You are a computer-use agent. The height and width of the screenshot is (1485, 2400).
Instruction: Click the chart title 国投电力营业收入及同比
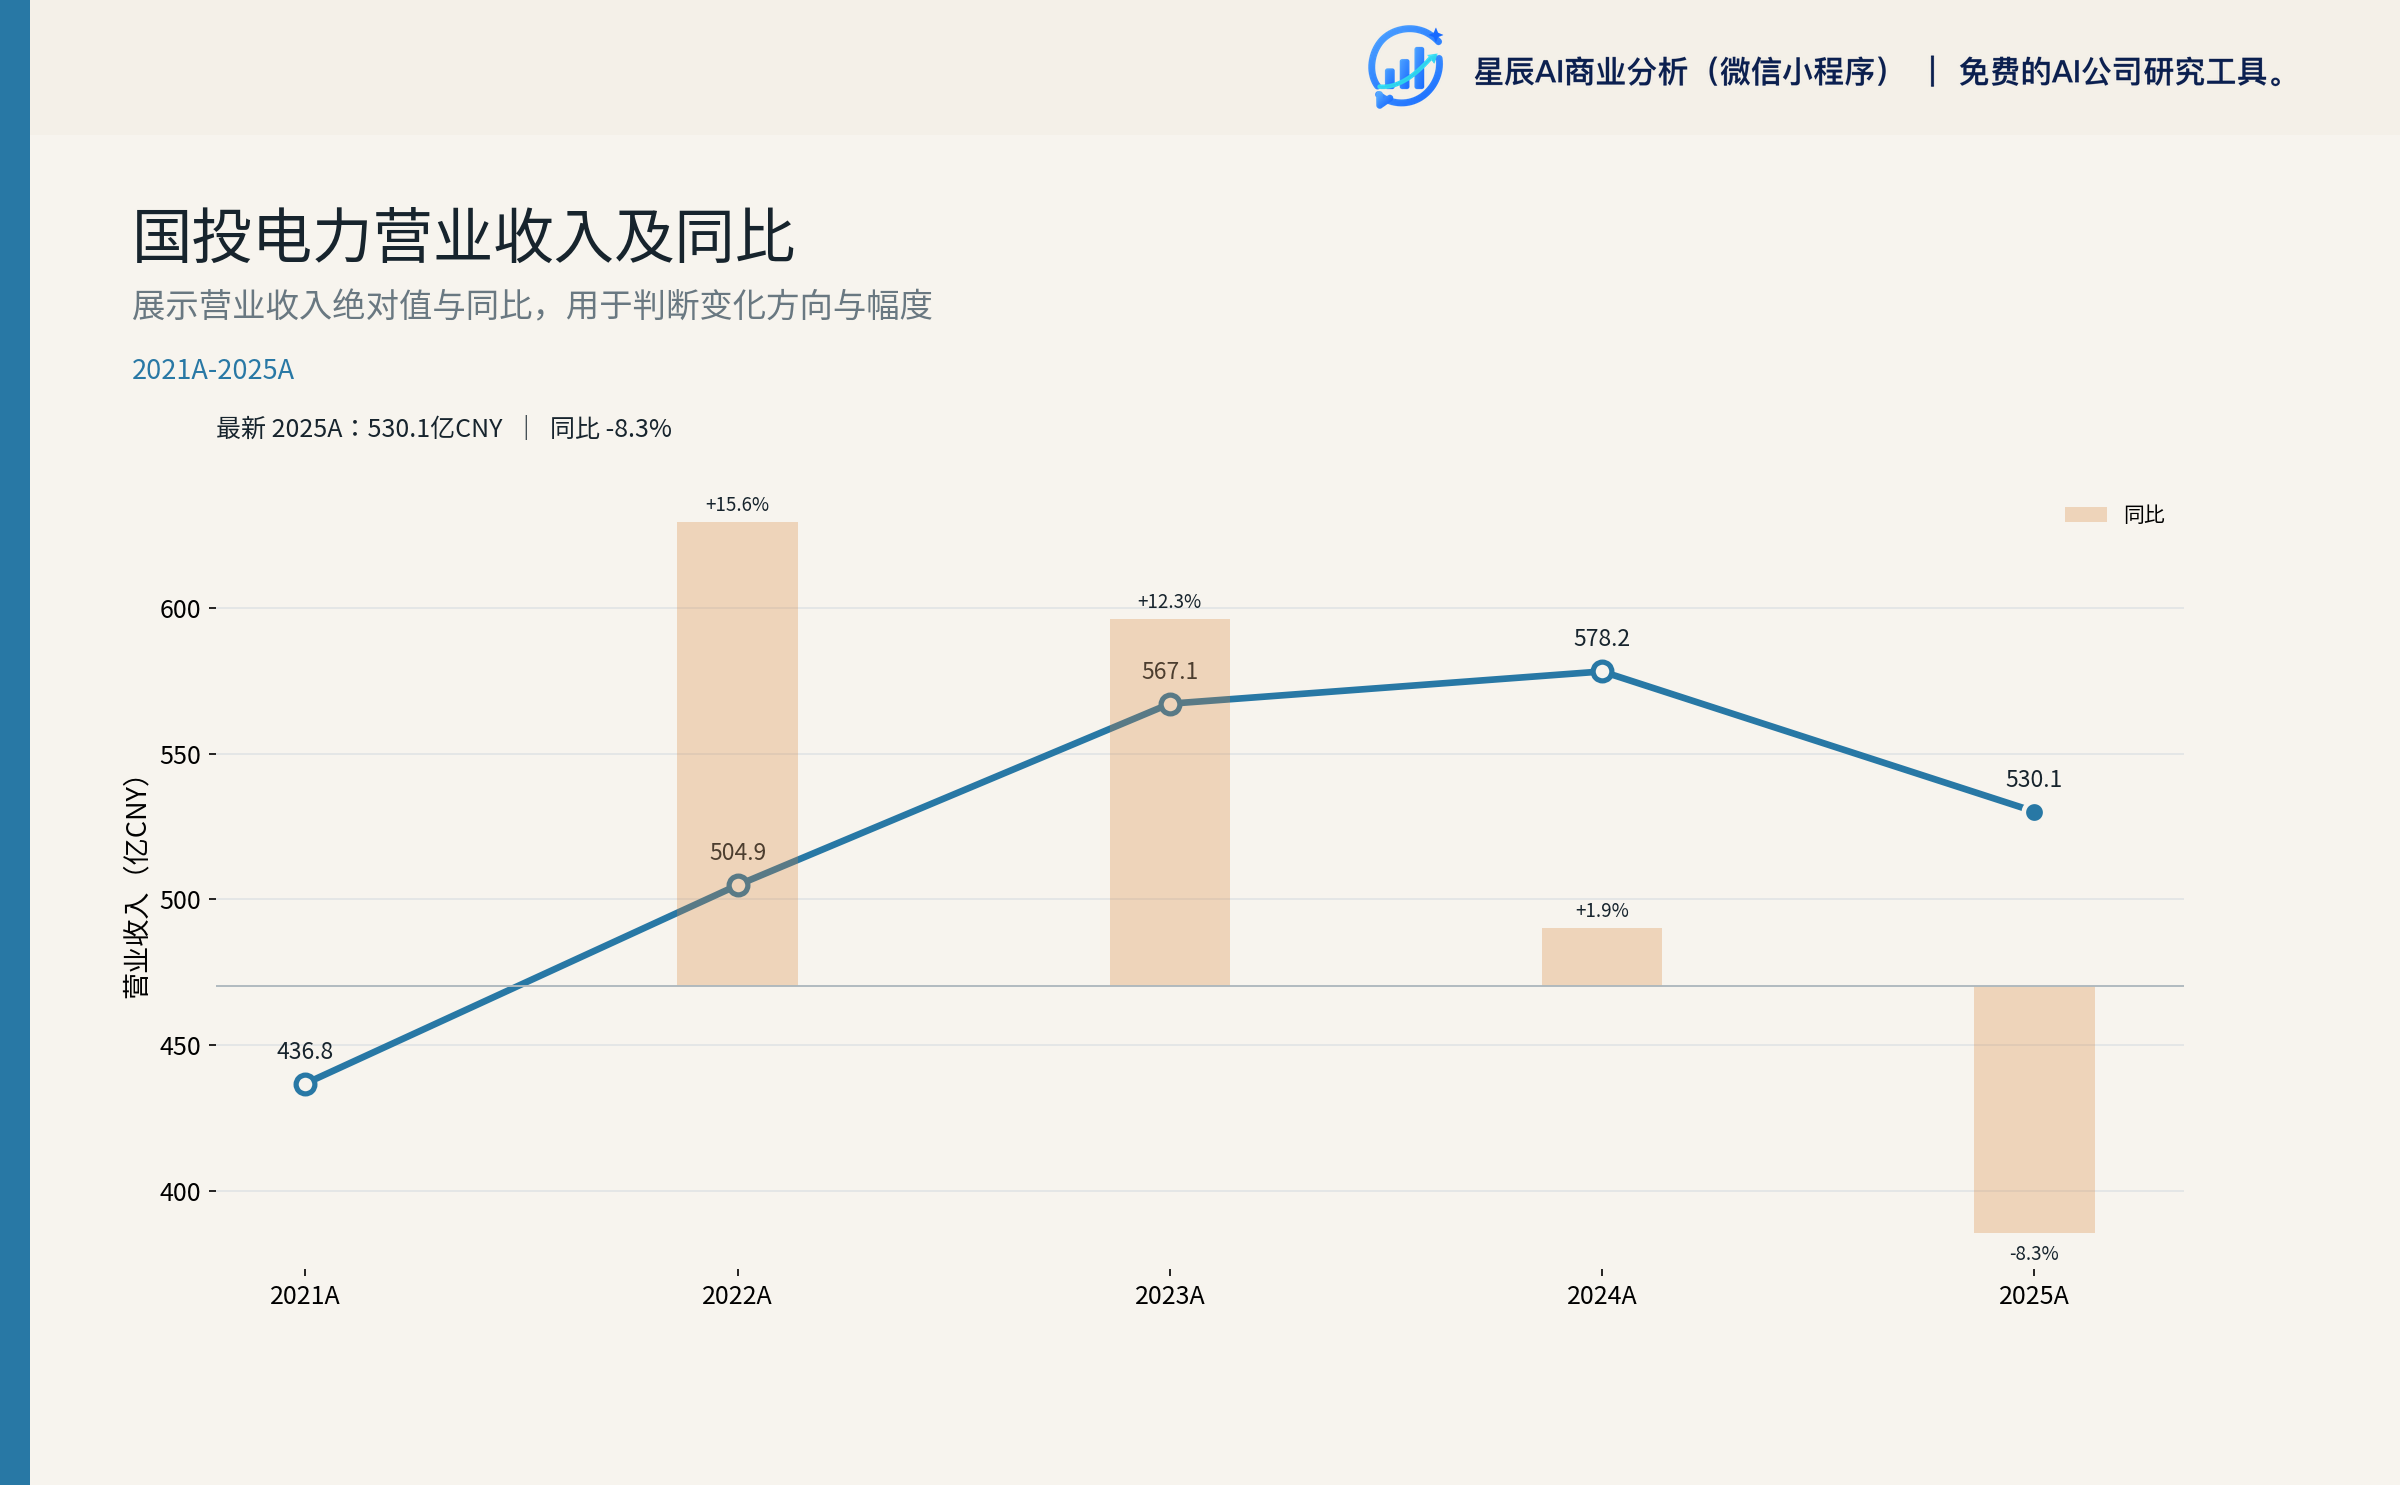(x=464, y=237)
